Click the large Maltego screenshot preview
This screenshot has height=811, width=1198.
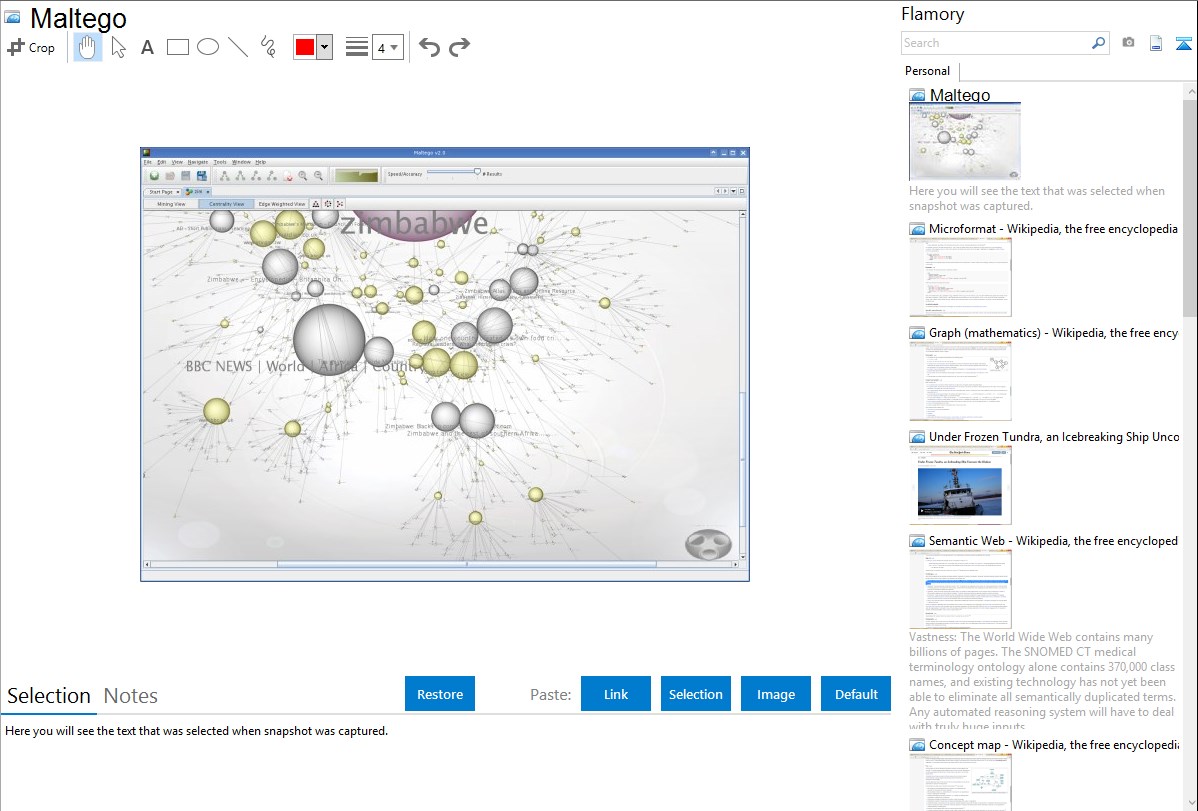tap(445, 364)
